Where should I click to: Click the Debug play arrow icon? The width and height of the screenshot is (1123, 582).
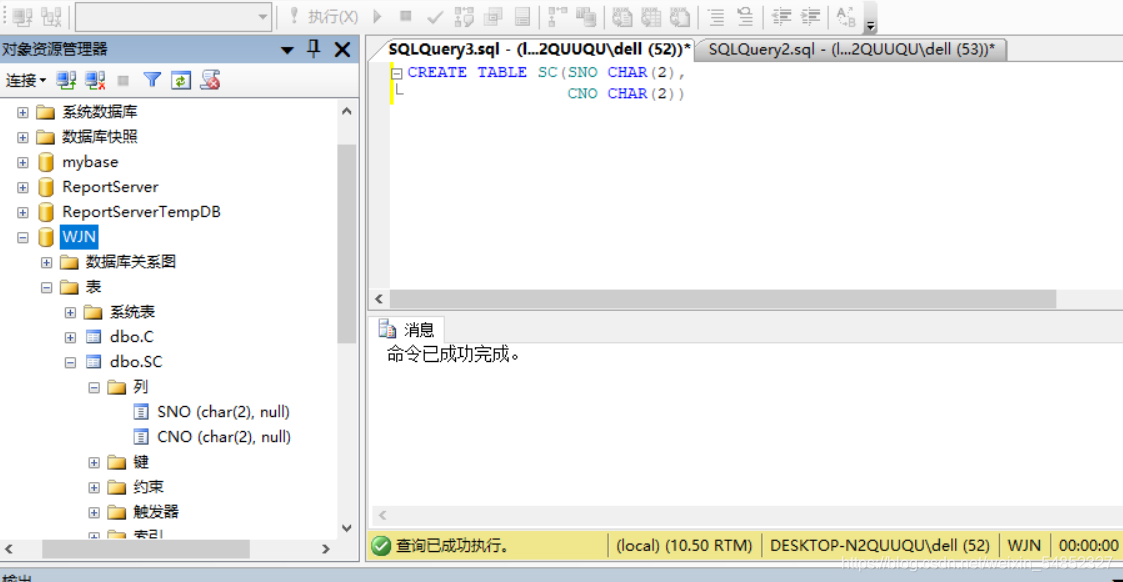pos(377,16)
